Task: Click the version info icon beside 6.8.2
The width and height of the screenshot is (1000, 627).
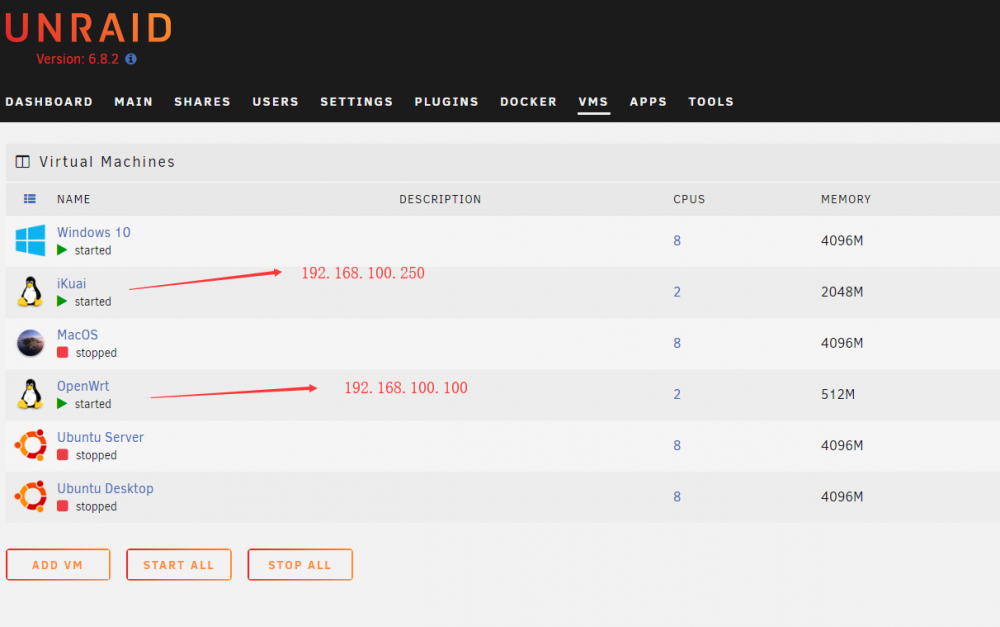Action: (x=131, y=59)
